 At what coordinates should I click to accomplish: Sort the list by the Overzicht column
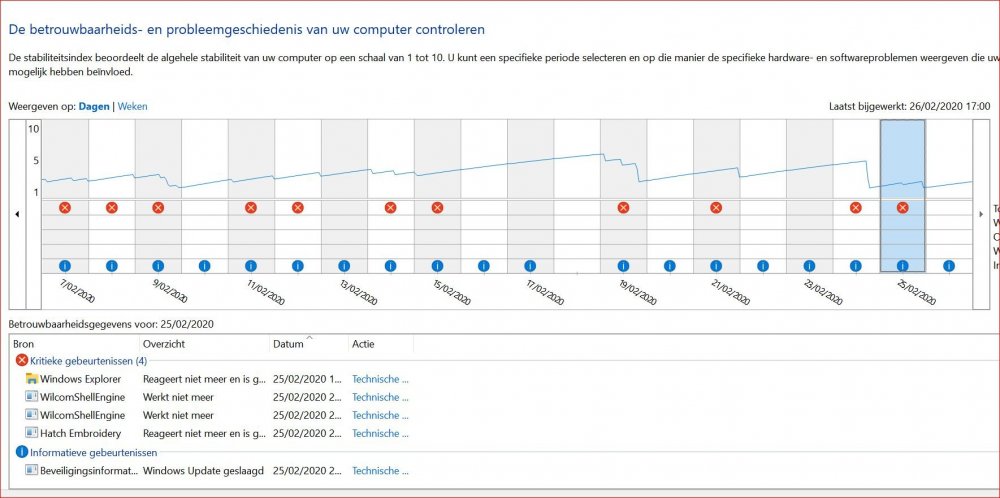(204, 344)
